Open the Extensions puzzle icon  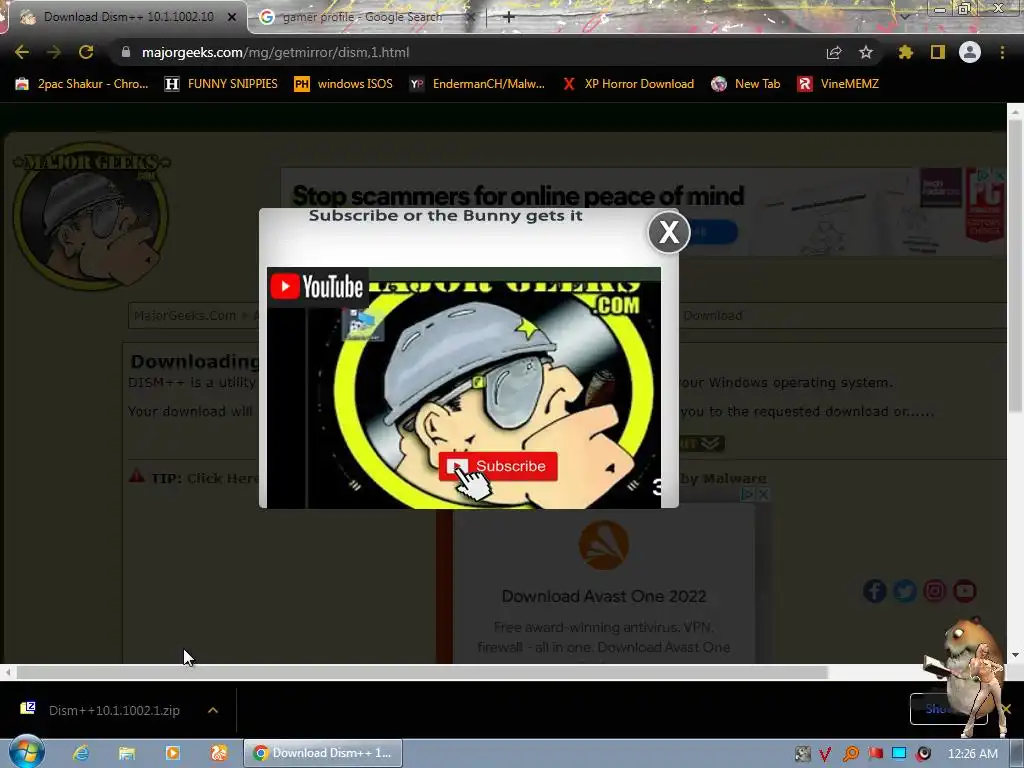(x=906, y=52)
